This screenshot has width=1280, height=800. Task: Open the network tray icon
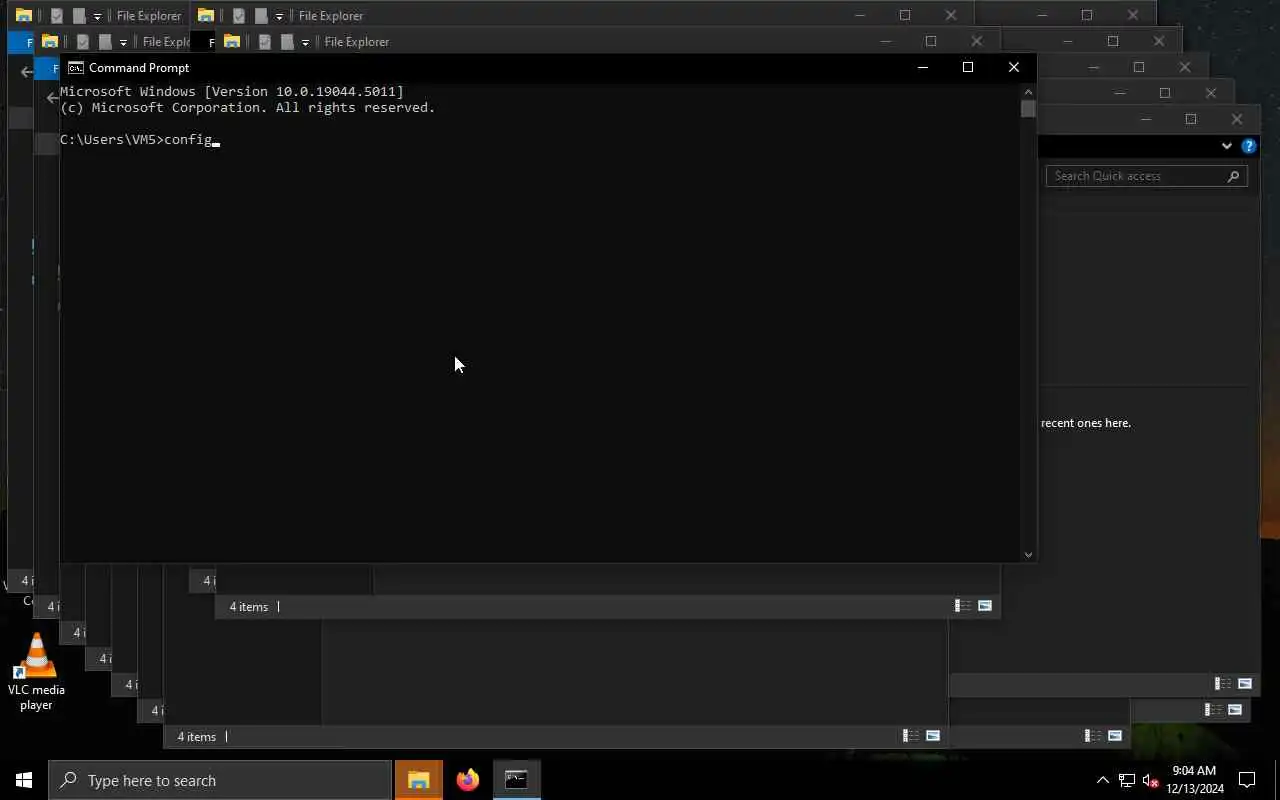tap(1127, 780)
